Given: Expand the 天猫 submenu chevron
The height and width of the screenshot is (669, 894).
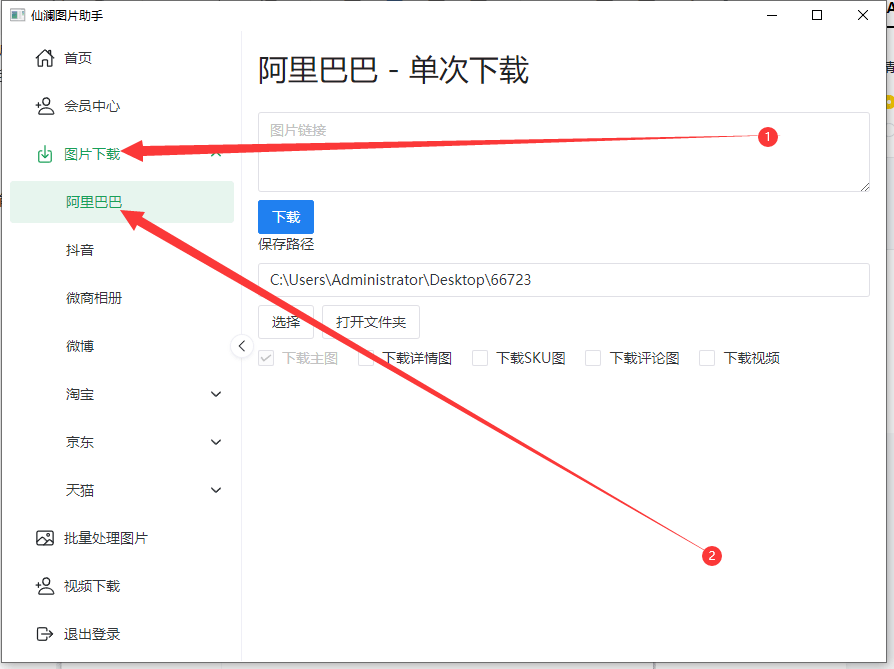Looking at the screenshot, I should point(216,490).
